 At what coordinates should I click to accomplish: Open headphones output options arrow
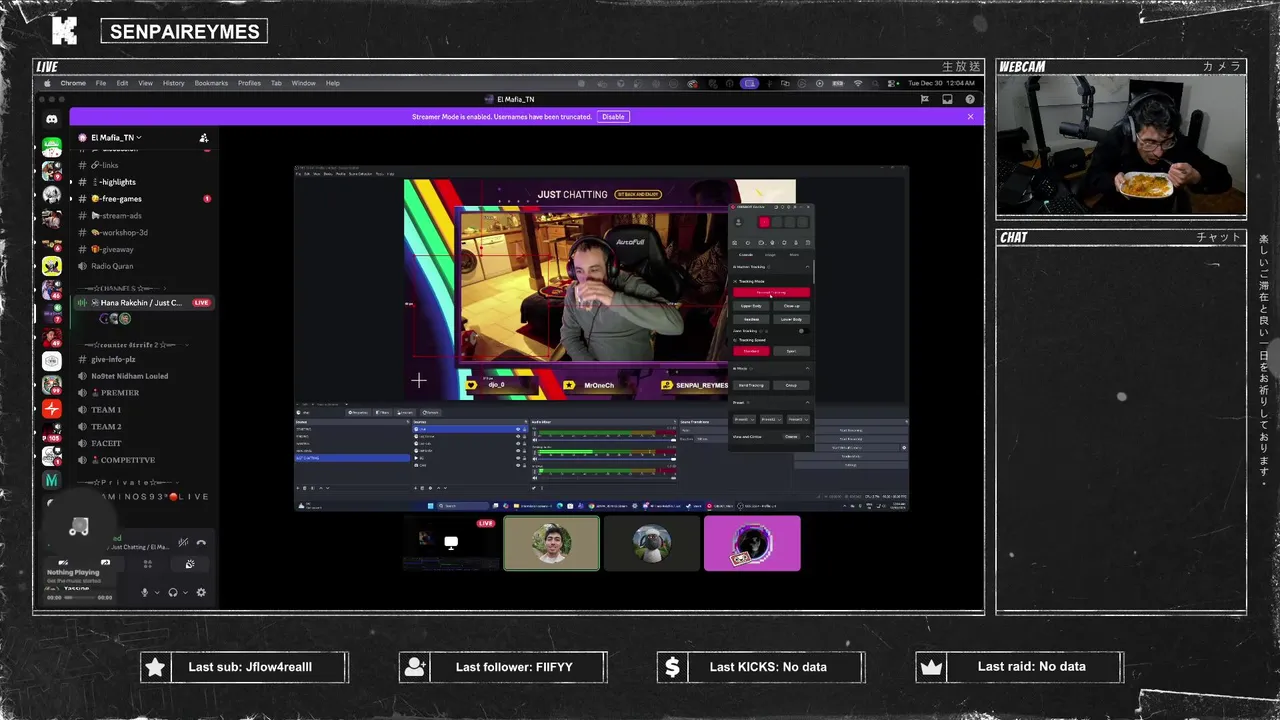pos(185,592)
